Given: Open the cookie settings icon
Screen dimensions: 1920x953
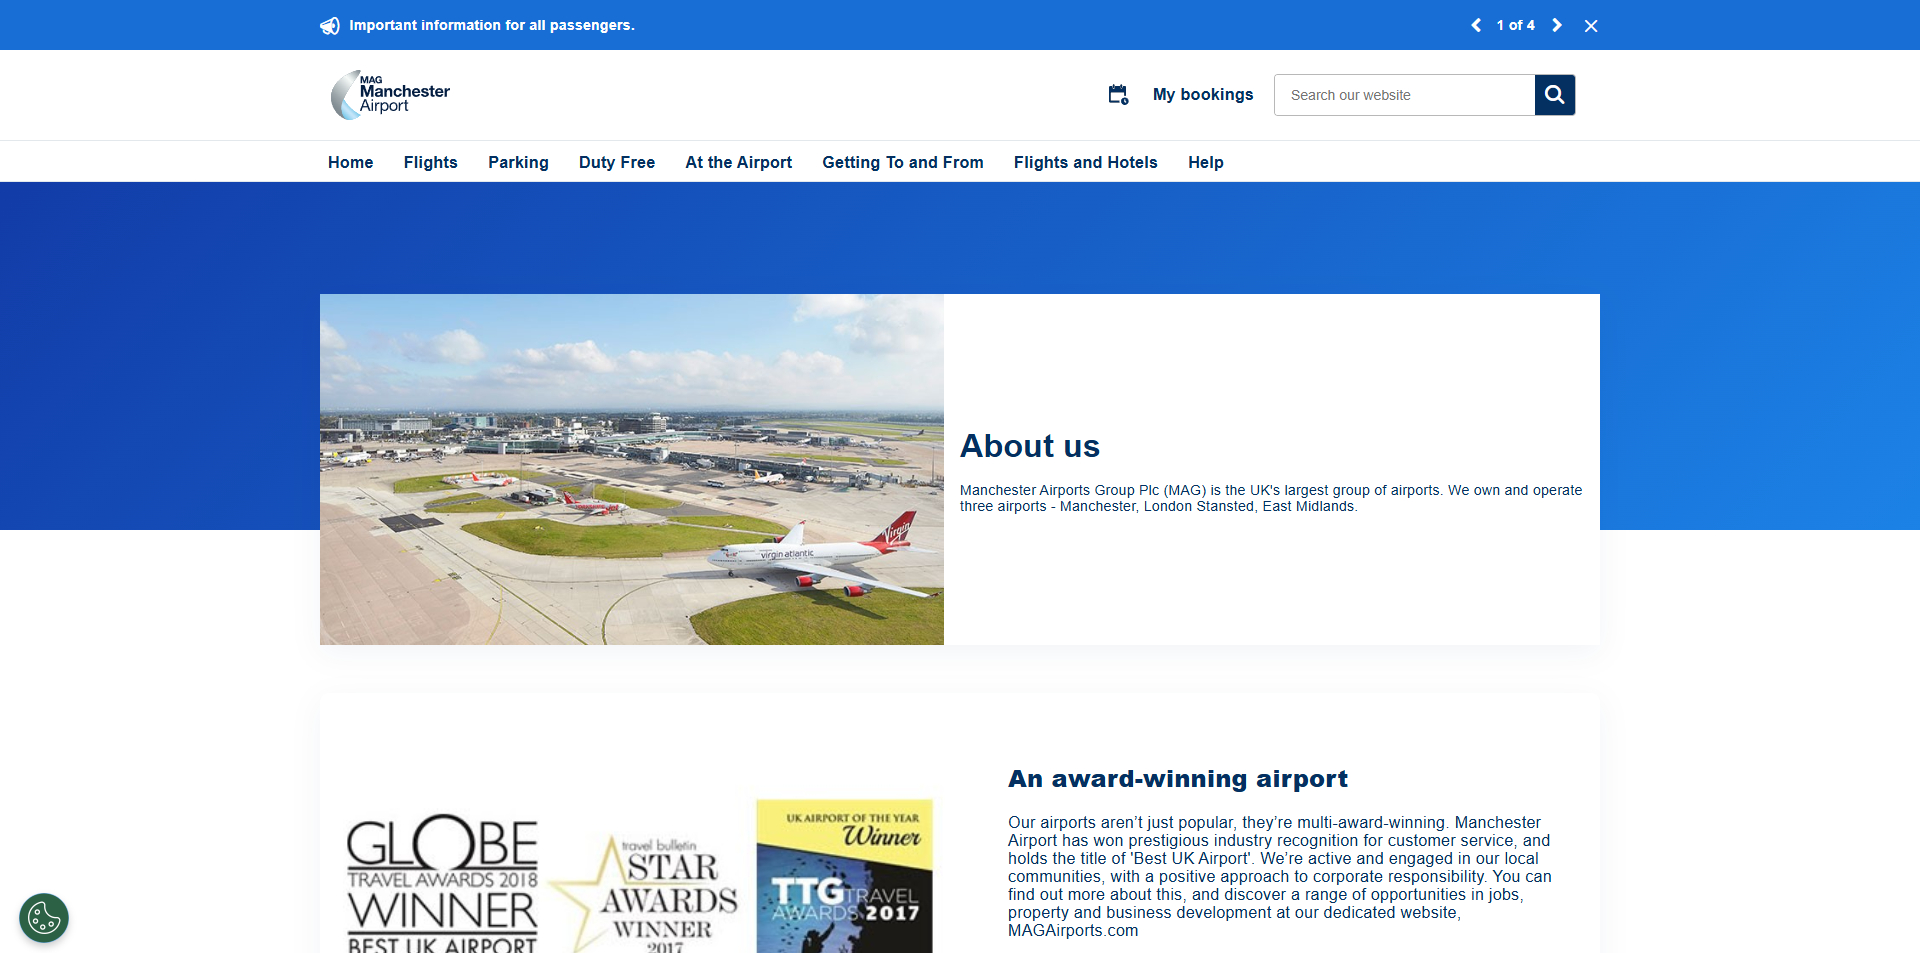Looking at the screenshot, I should pos(44,918).
